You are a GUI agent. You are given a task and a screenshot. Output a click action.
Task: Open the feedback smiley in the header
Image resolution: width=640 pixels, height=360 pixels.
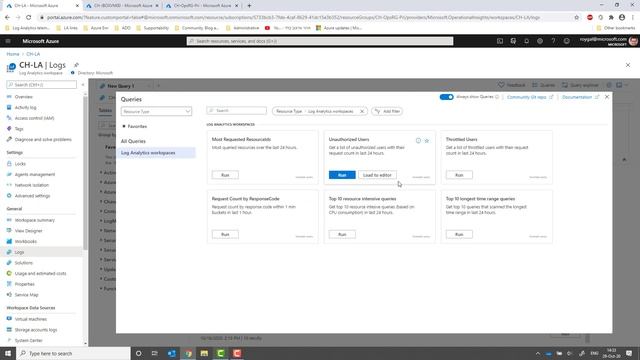click(x=567, y=41)
